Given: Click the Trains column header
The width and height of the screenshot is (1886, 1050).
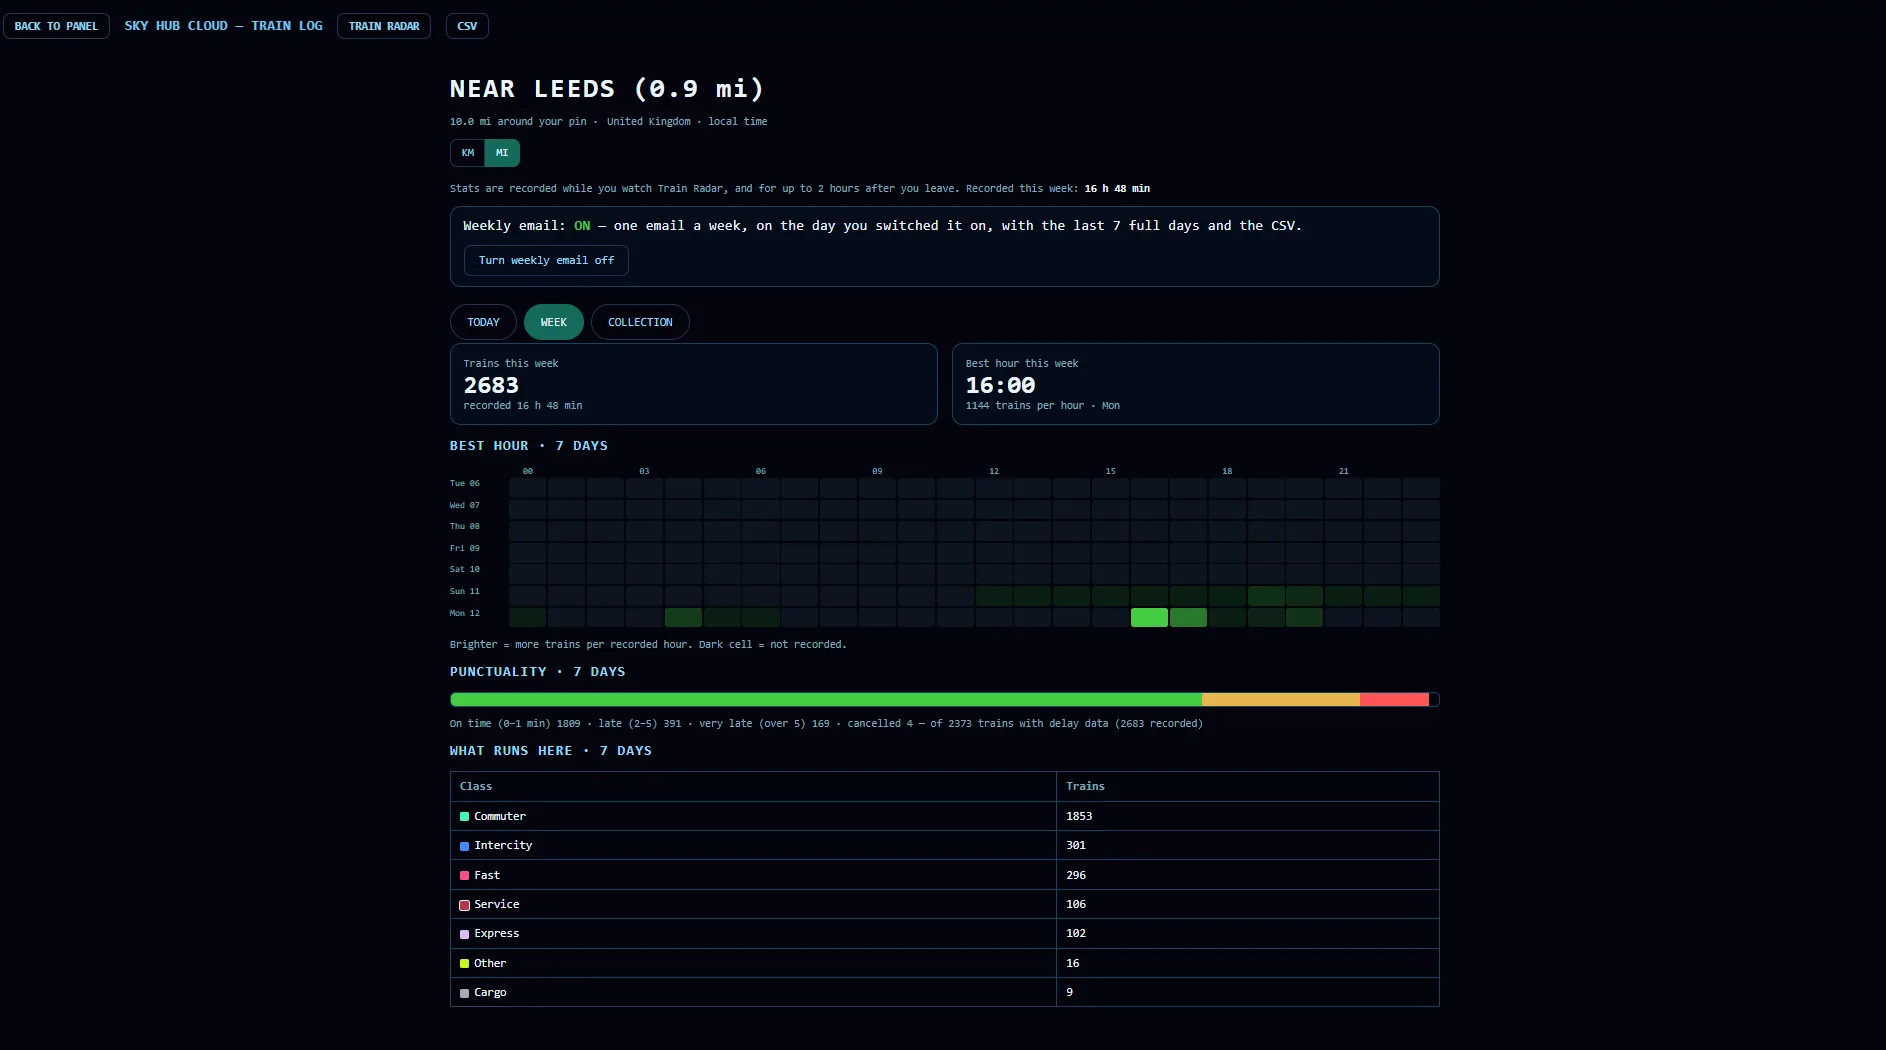Looking at the screenshot, I should (x=1248, y=787).
